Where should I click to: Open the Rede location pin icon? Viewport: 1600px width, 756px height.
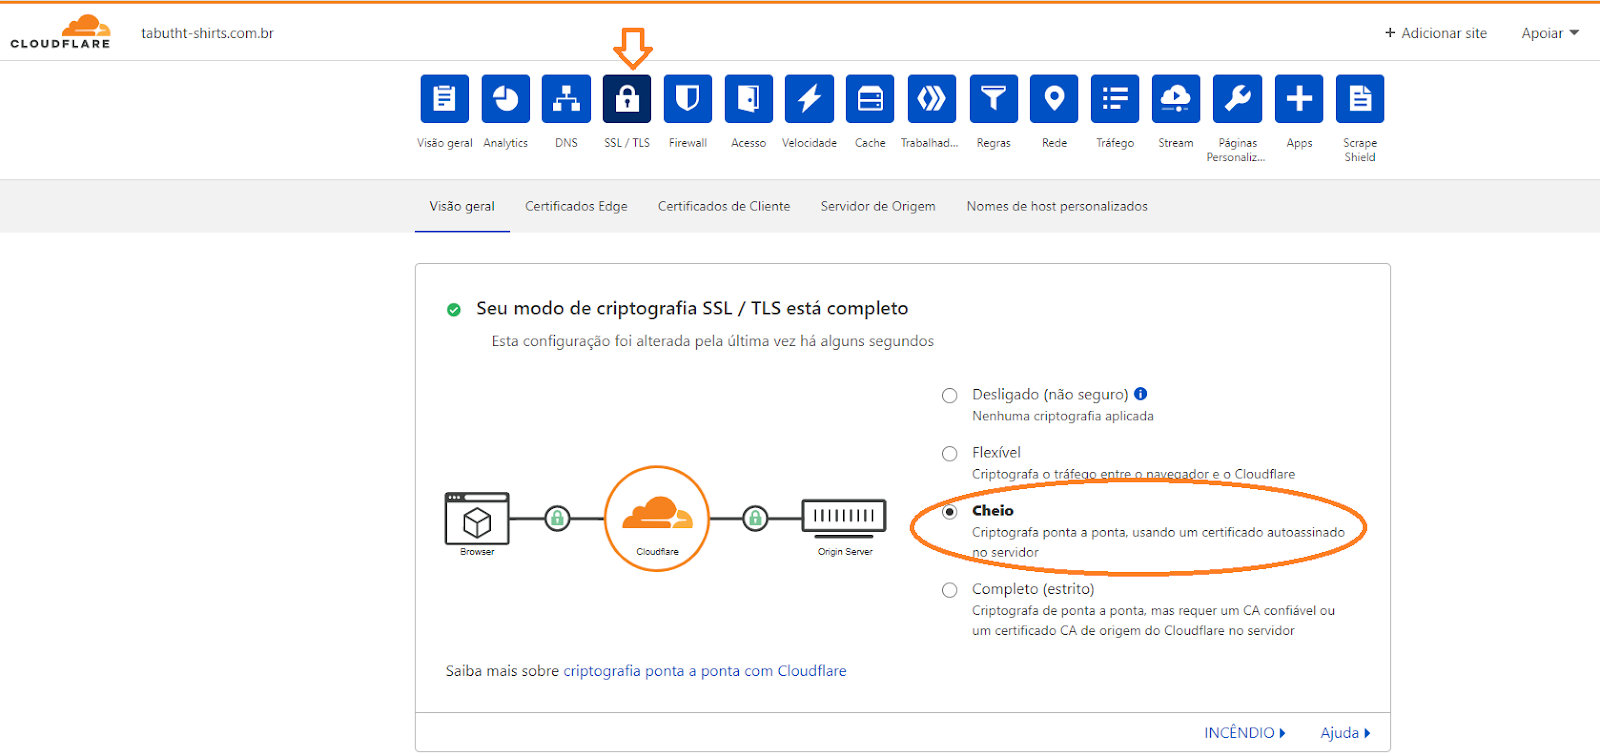click(x=1054, y=99)
